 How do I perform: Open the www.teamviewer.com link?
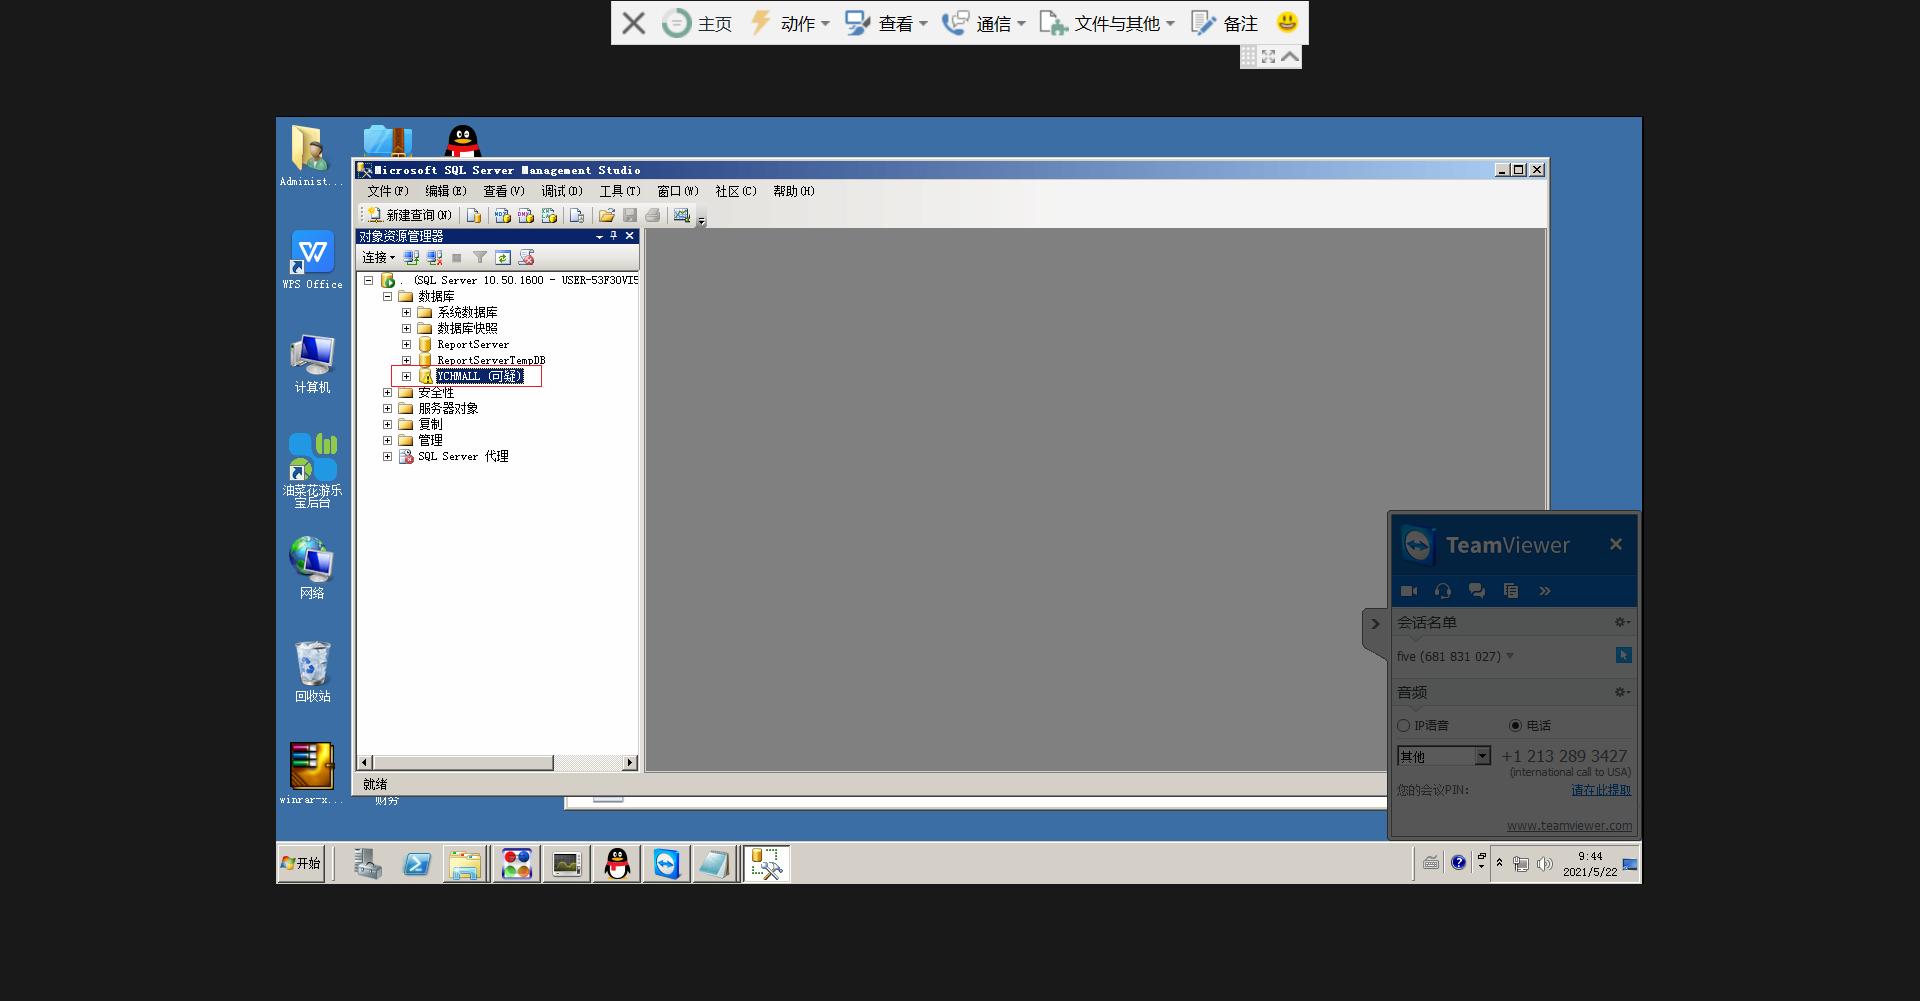pos(1569,826)
